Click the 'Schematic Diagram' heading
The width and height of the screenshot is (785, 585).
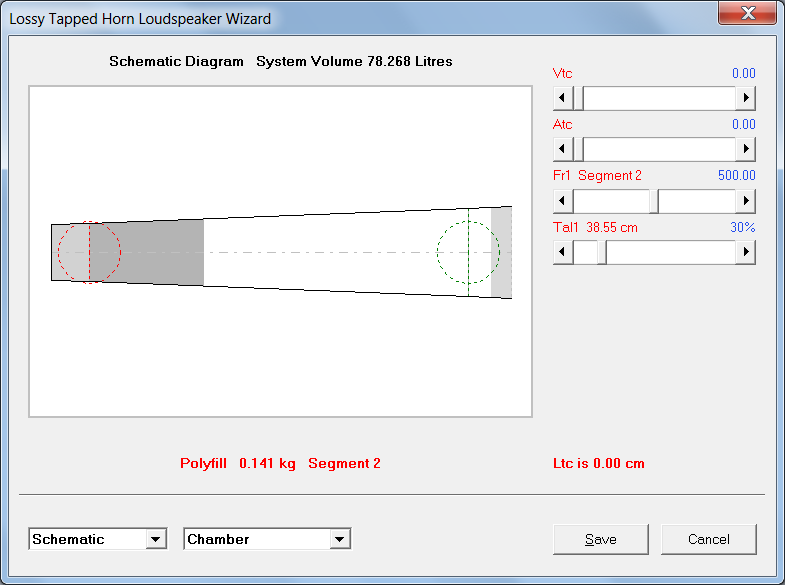click(176, 62)
